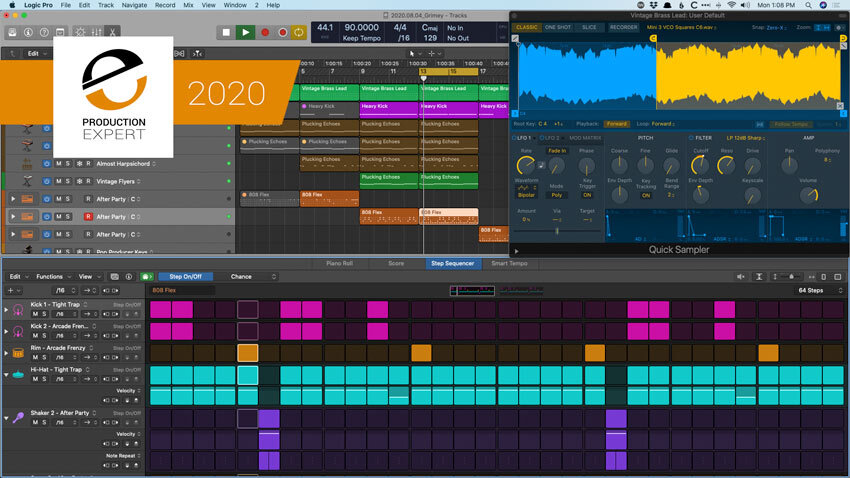Toggle the red Record-enable on selected After Party track
The image size is (850, 478).
click(88, 217)
